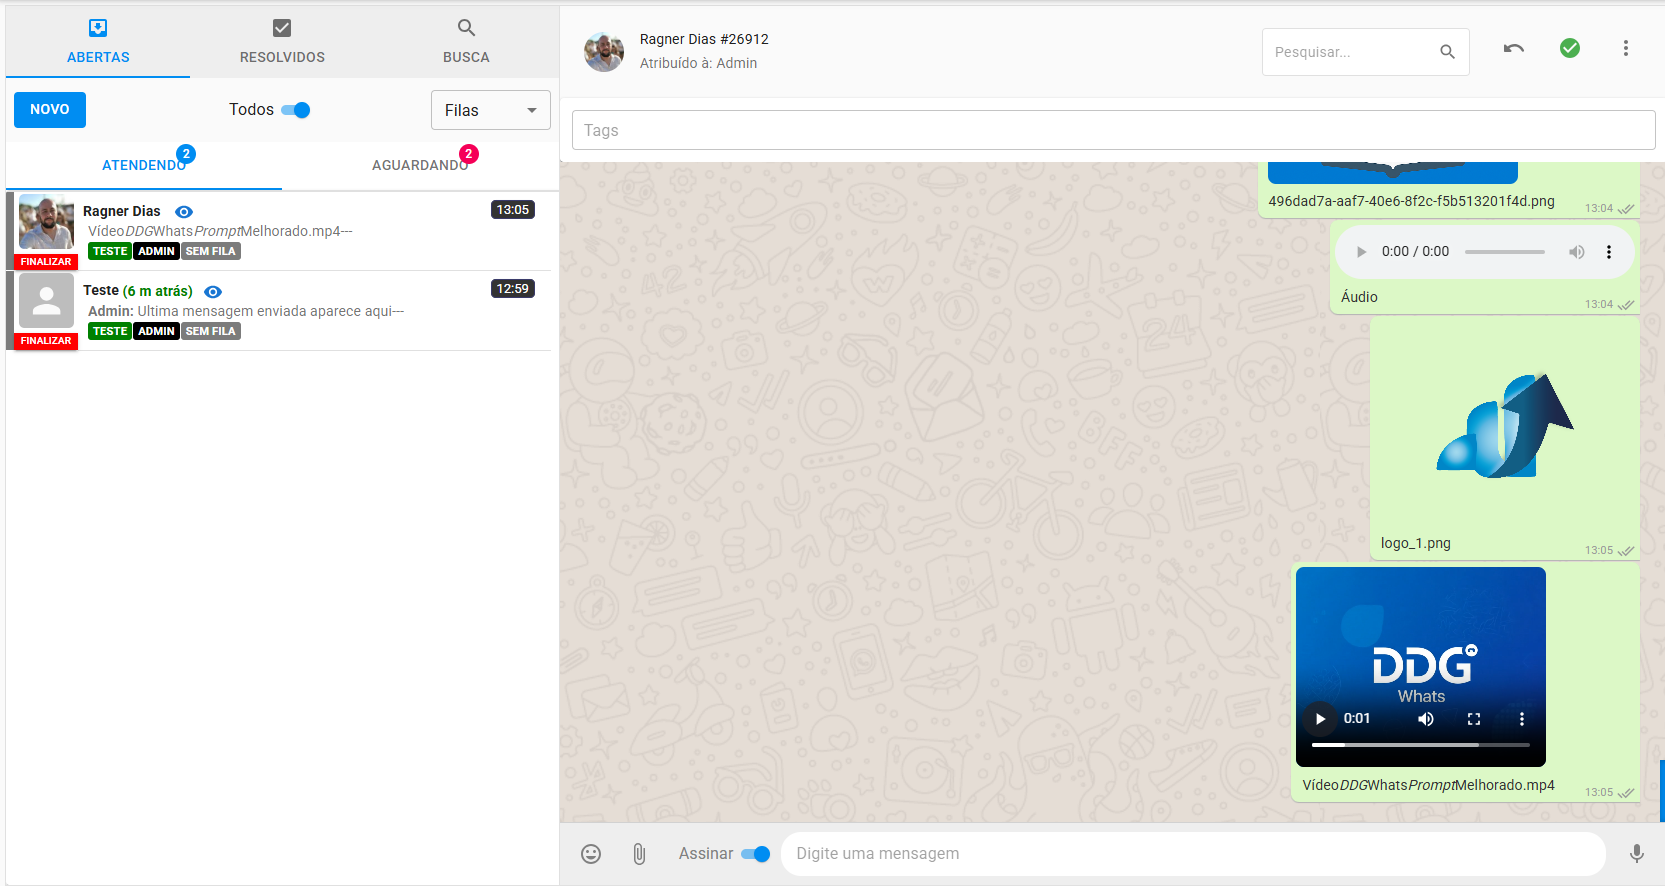Open the audio player three-dot options

coord(1608,252)
